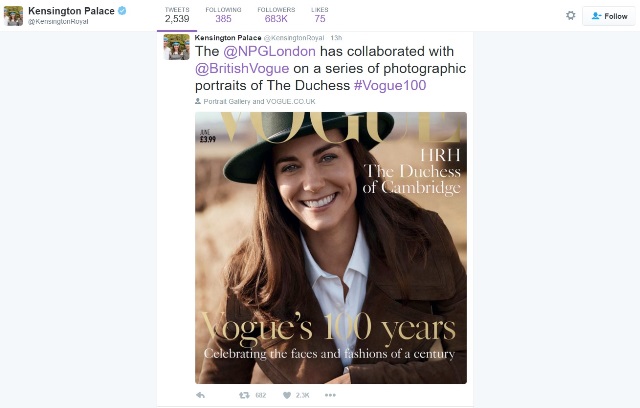The width and height of the screenshot is (640, 408).
Task: Open the Vogue cover image
Action: pos(330,247)
